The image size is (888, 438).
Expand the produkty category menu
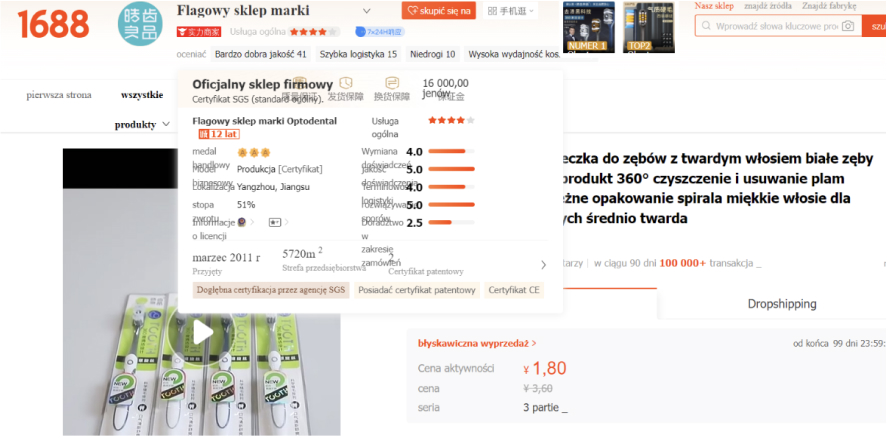click(142, 124)
